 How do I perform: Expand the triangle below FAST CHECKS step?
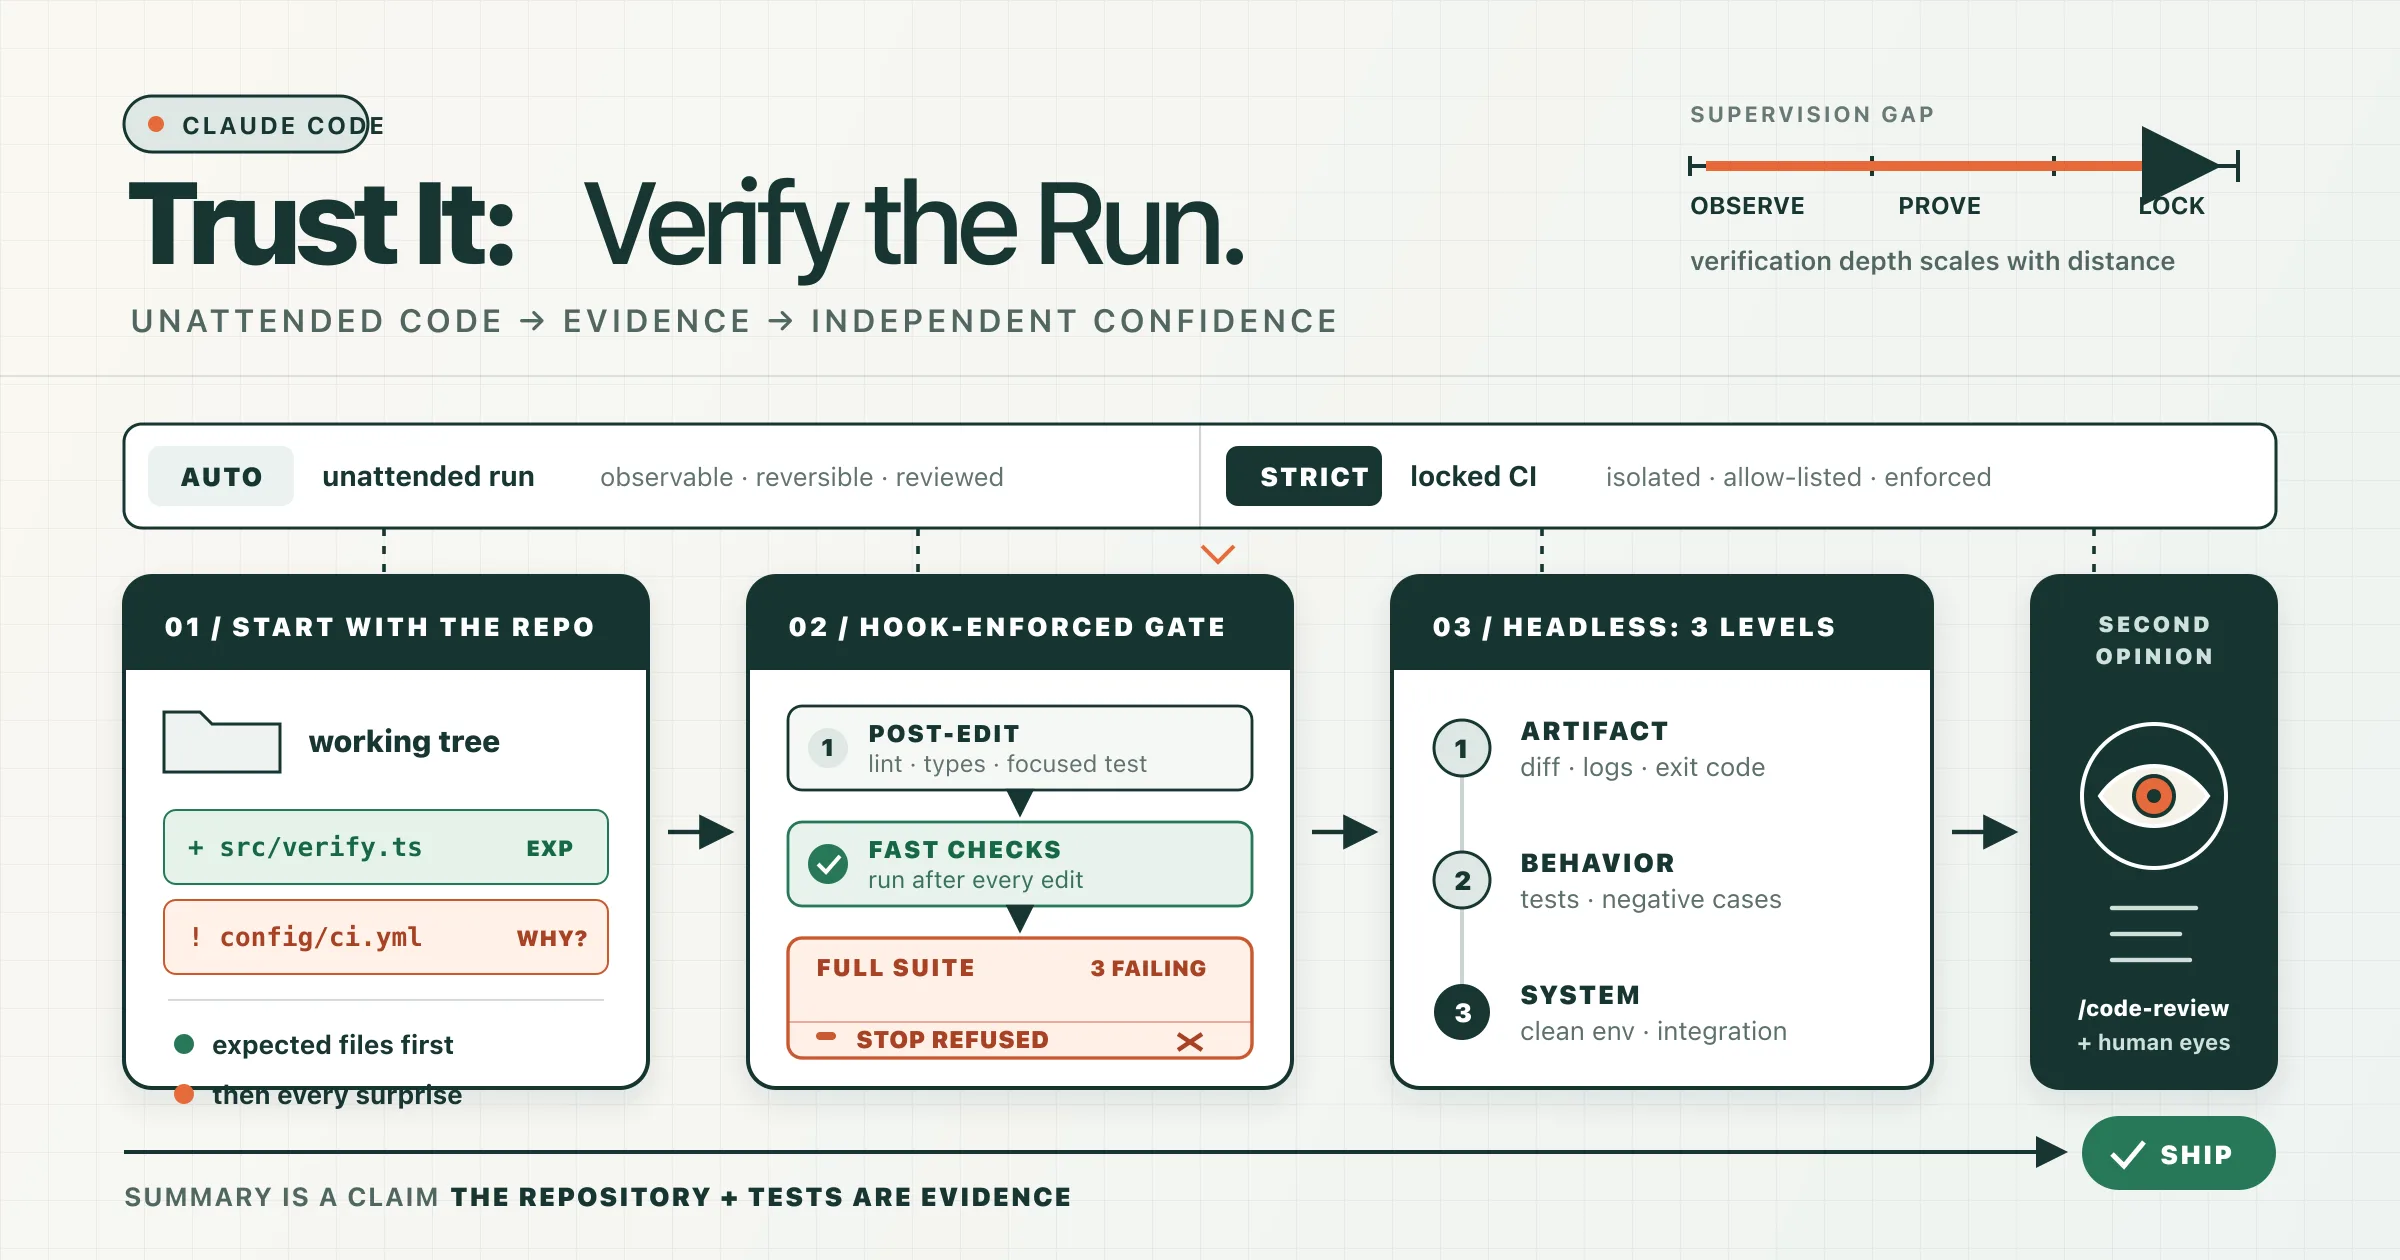(1020, 919)
